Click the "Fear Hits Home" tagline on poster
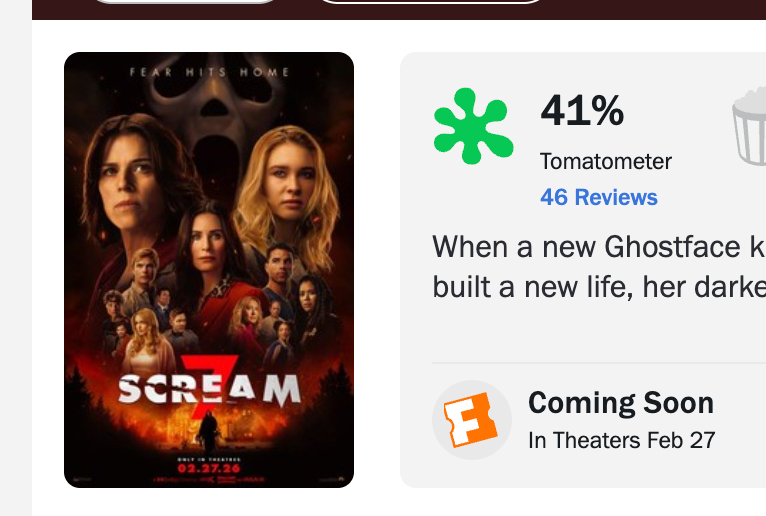The image size is (766, 516). (x=209, y=72)
